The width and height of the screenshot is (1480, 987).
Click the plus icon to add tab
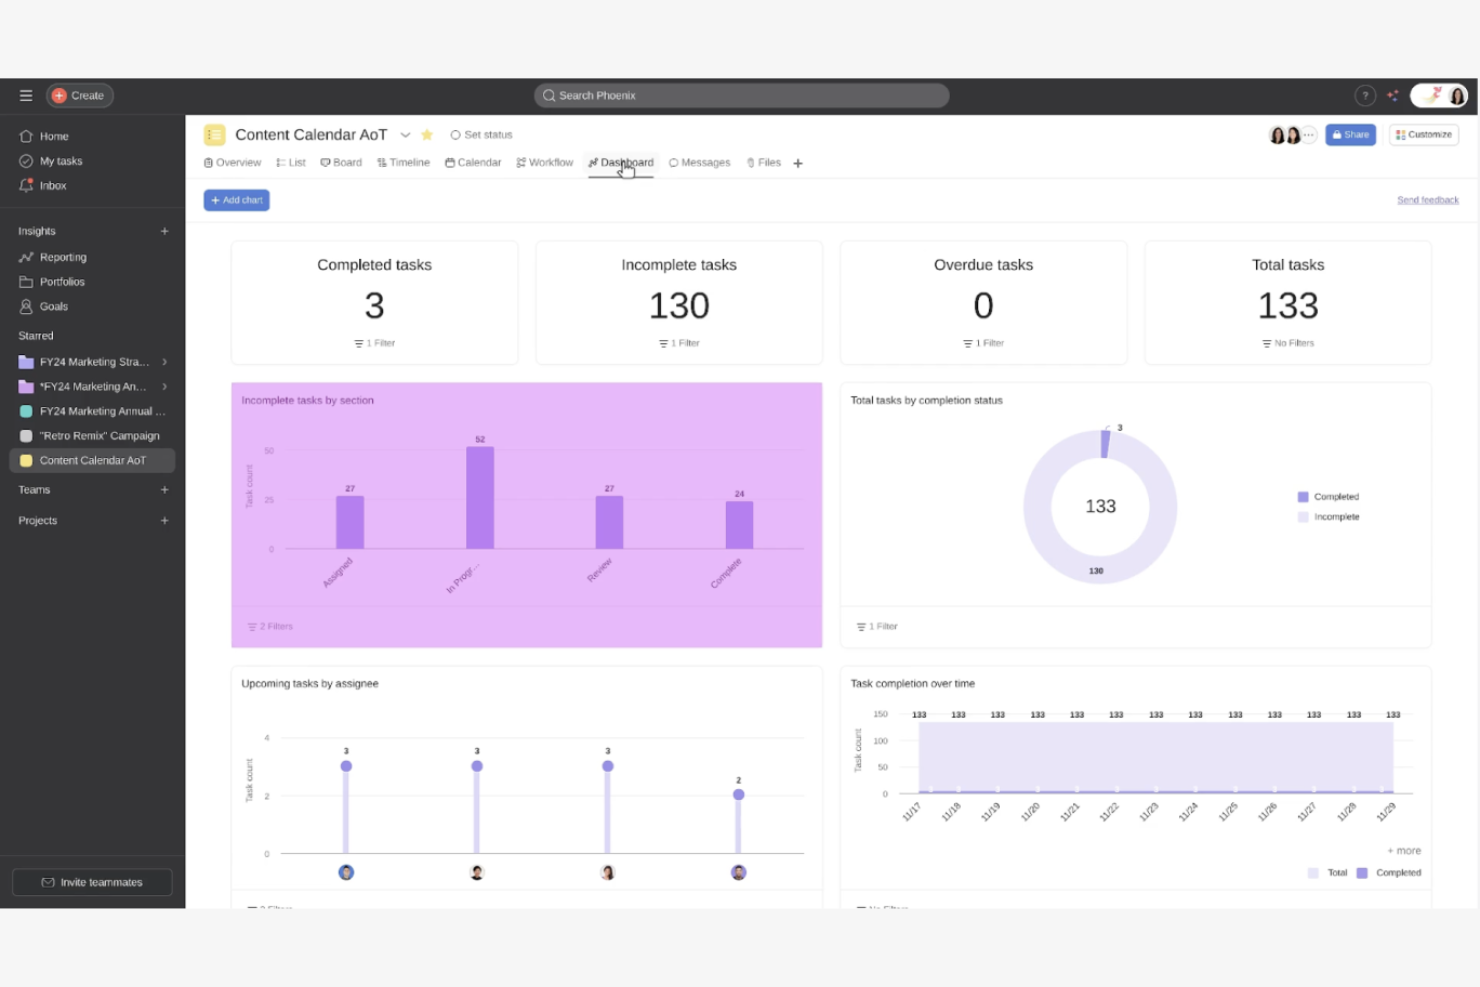pos(798,163)
